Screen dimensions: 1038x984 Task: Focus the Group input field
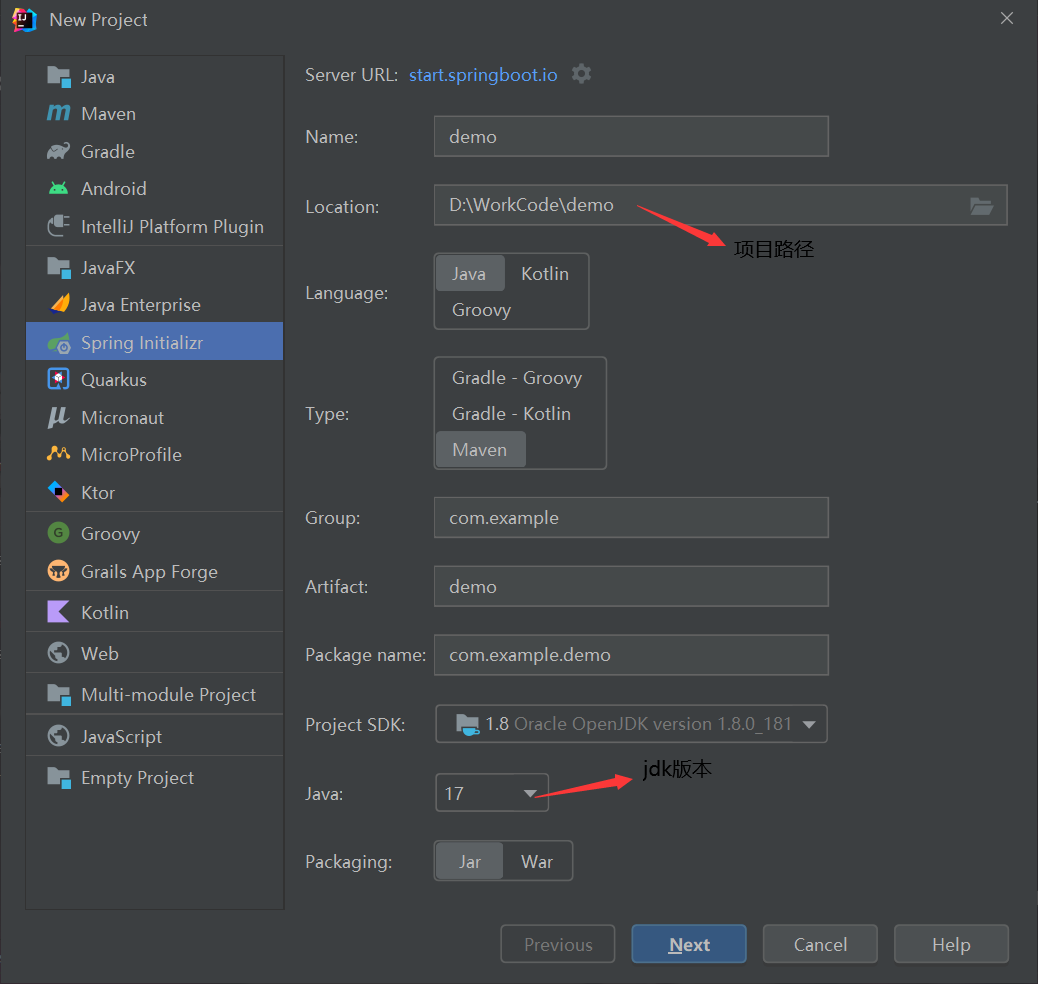coord(631,517)
